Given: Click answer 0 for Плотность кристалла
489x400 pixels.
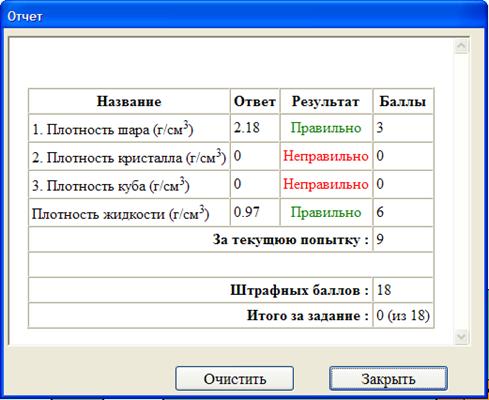Looking at the screenshot, I should click(x=237, y=156).
